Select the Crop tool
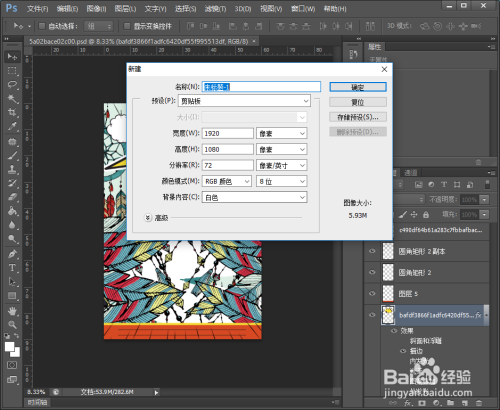Screen dimensions: 500x410 [12, 112]
